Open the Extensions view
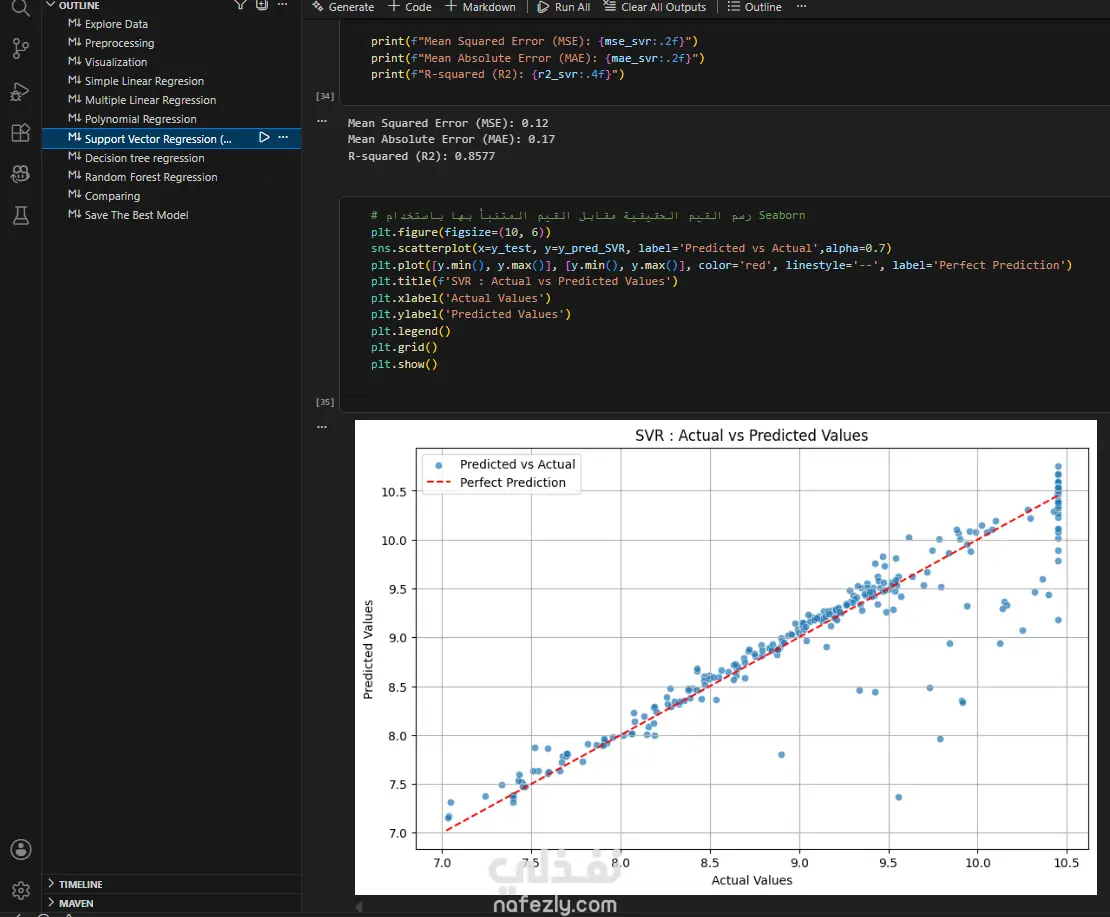1110x917 pixels. 21,132
